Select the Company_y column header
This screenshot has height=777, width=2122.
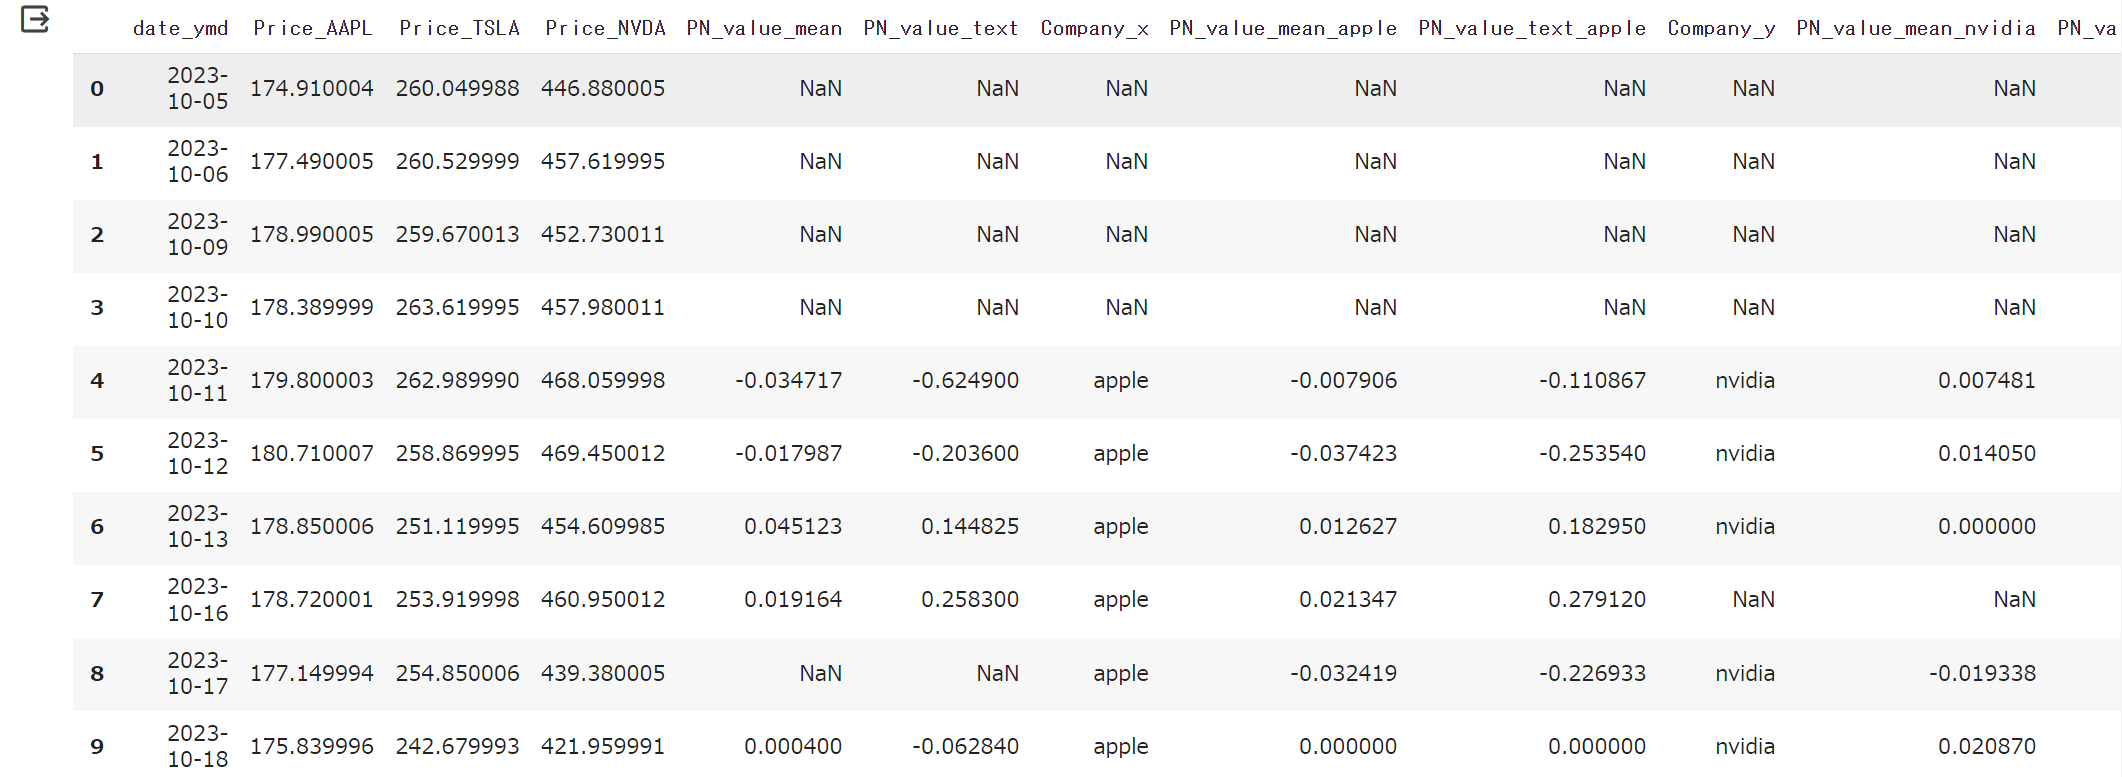tap(1721, 29)
